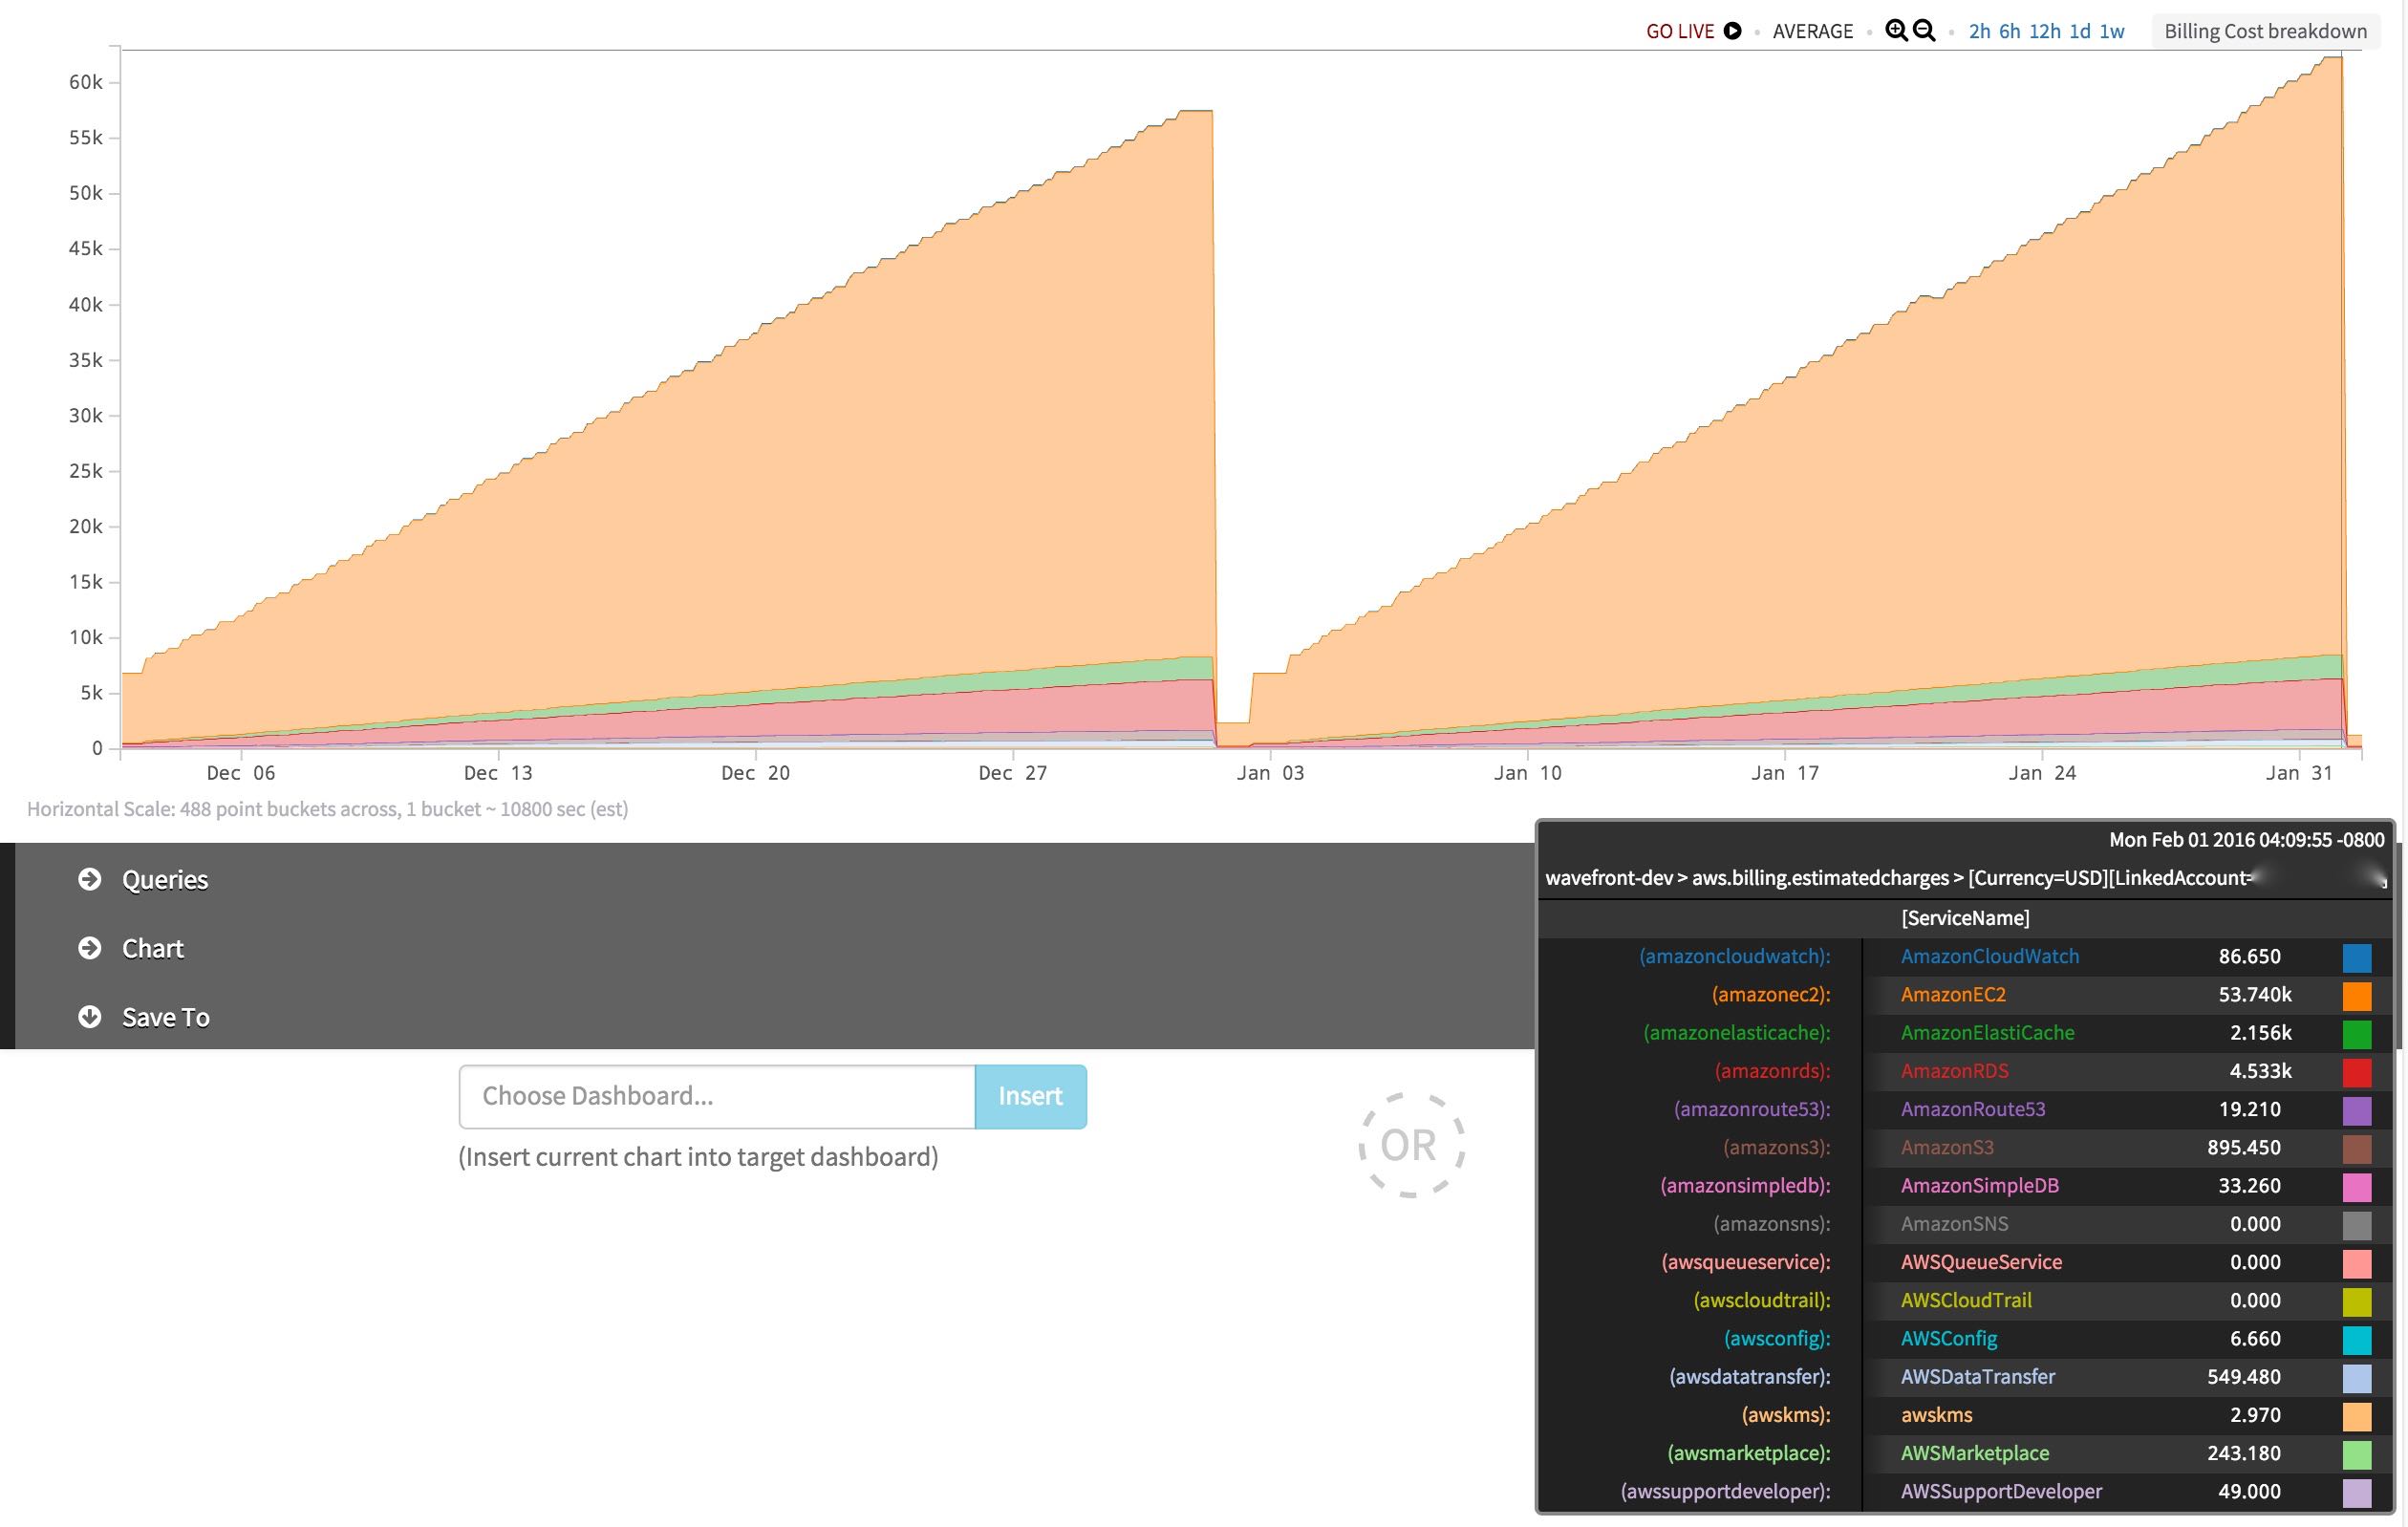This screenshot has height=1527, width=2408.
Task: Collapse the Save To section arrow
Action: pos(90,1017)
